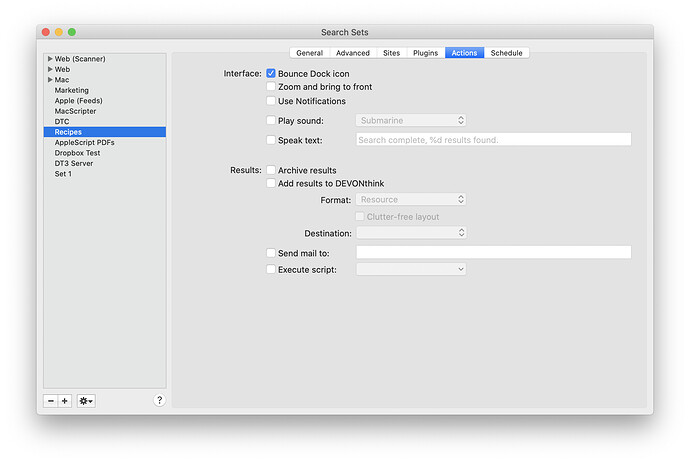Select the Marketing search set
This screenshot has height=462, width=690.
coord(72,90)
